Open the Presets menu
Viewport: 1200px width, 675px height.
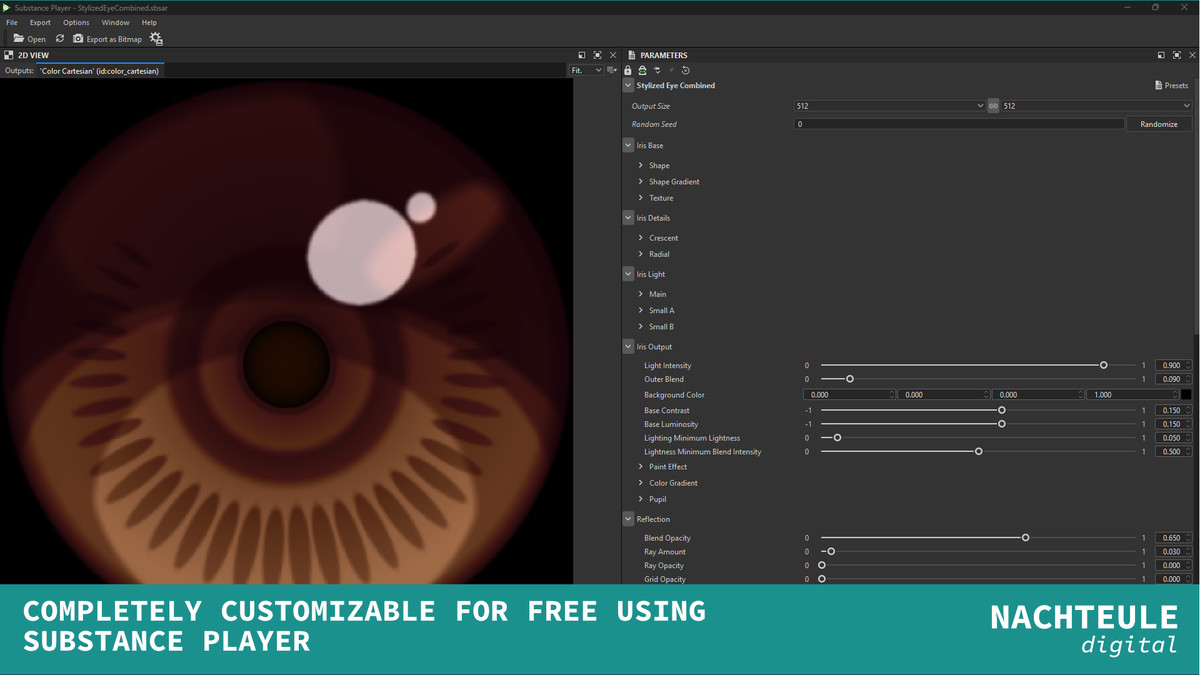point(1171,86)
